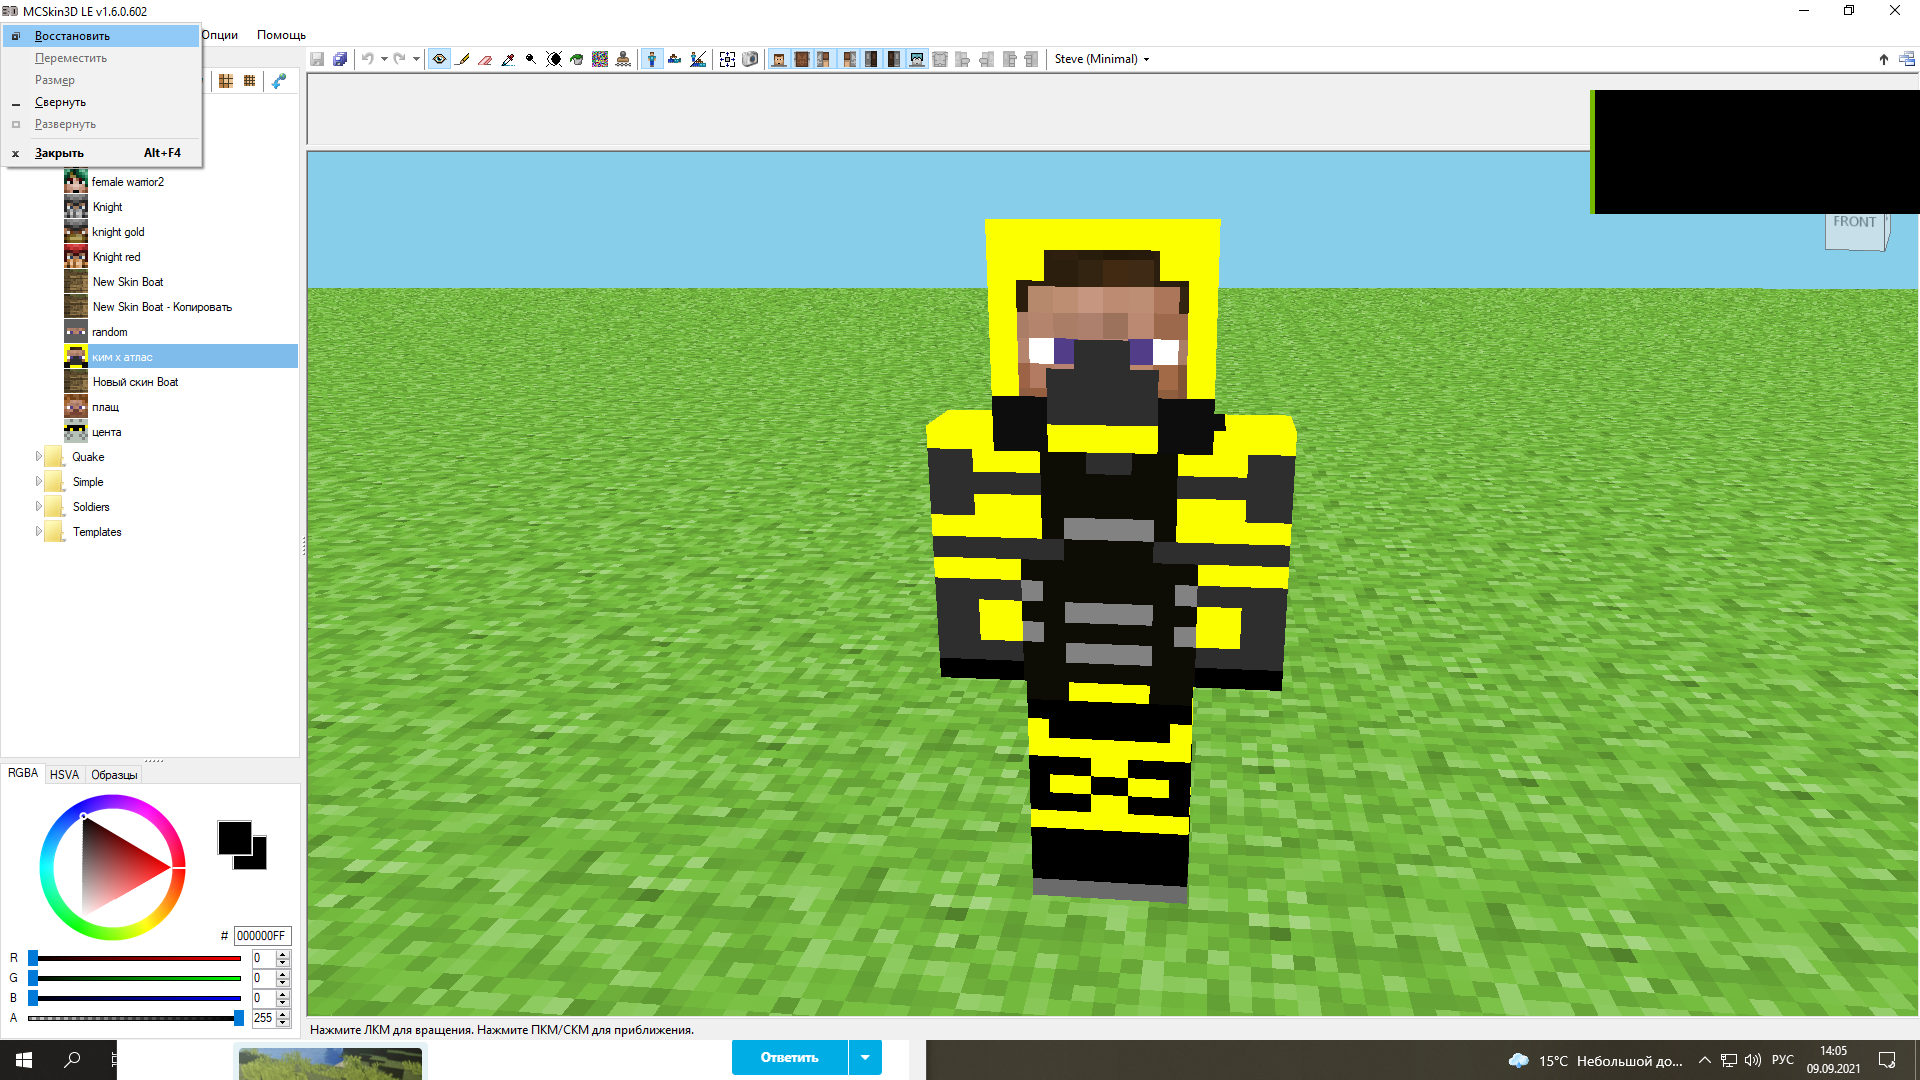Screen dimensions: 1920x1080
Task: Select the Darken/Lighten black sun tool
Action: (554, 59)
